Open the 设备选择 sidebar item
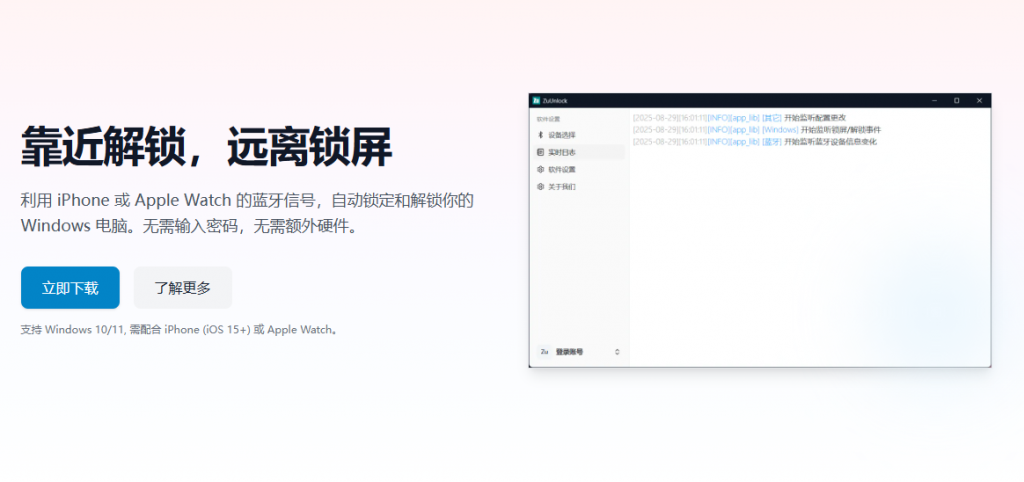The image size is (1024, 482). 562,135
